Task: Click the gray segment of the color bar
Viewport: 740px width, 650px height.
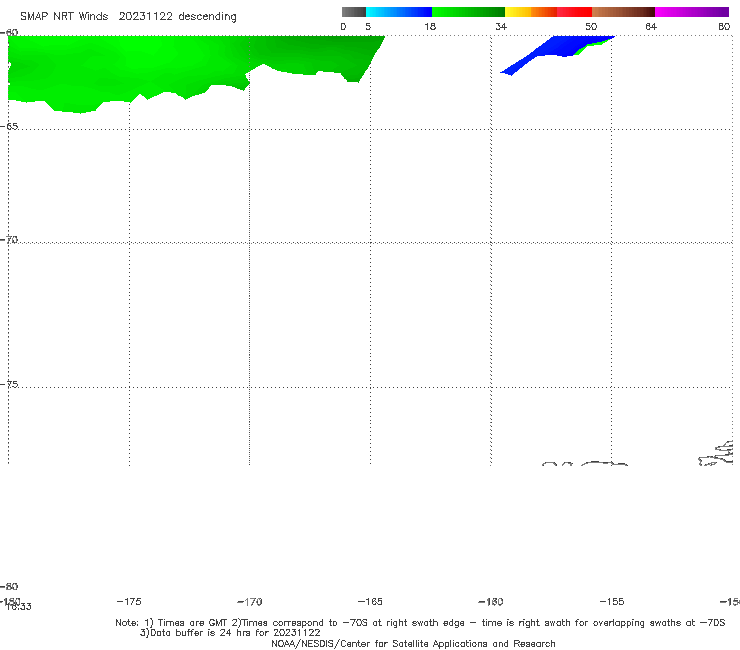Action: coord(354,12)
